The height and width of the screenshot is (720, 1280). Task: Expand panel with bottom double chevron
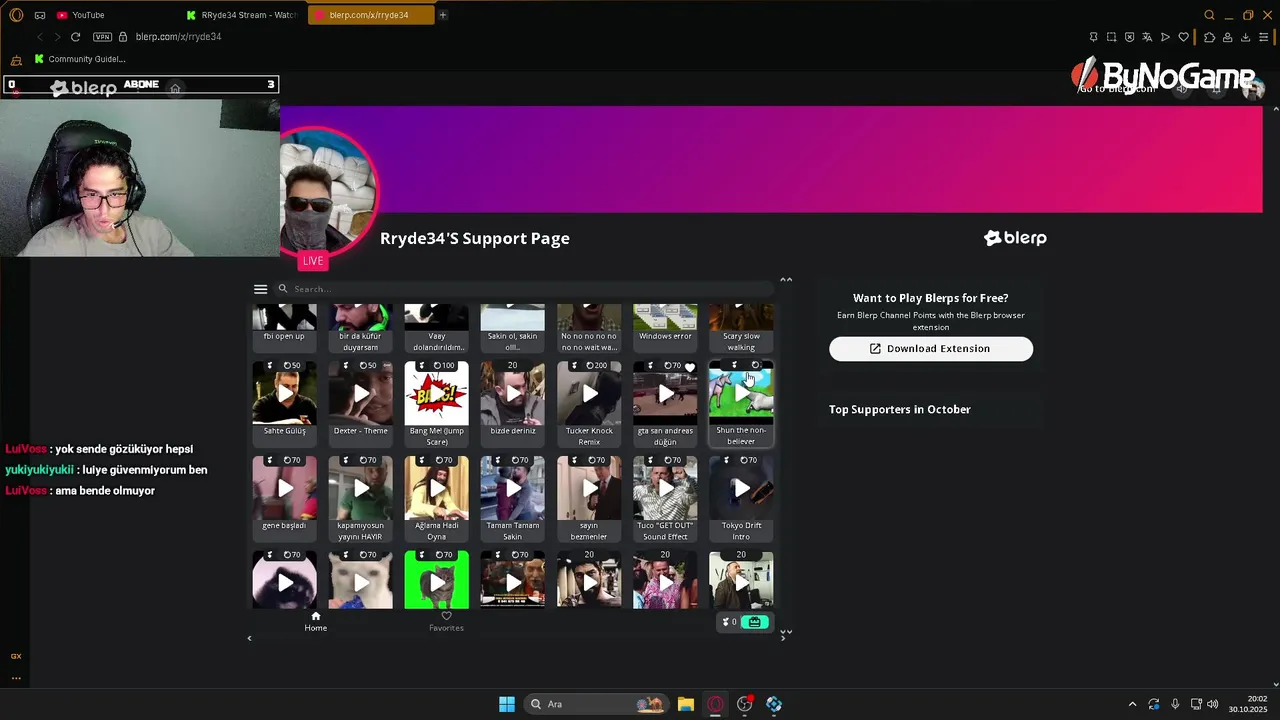[x=786, y=632]
